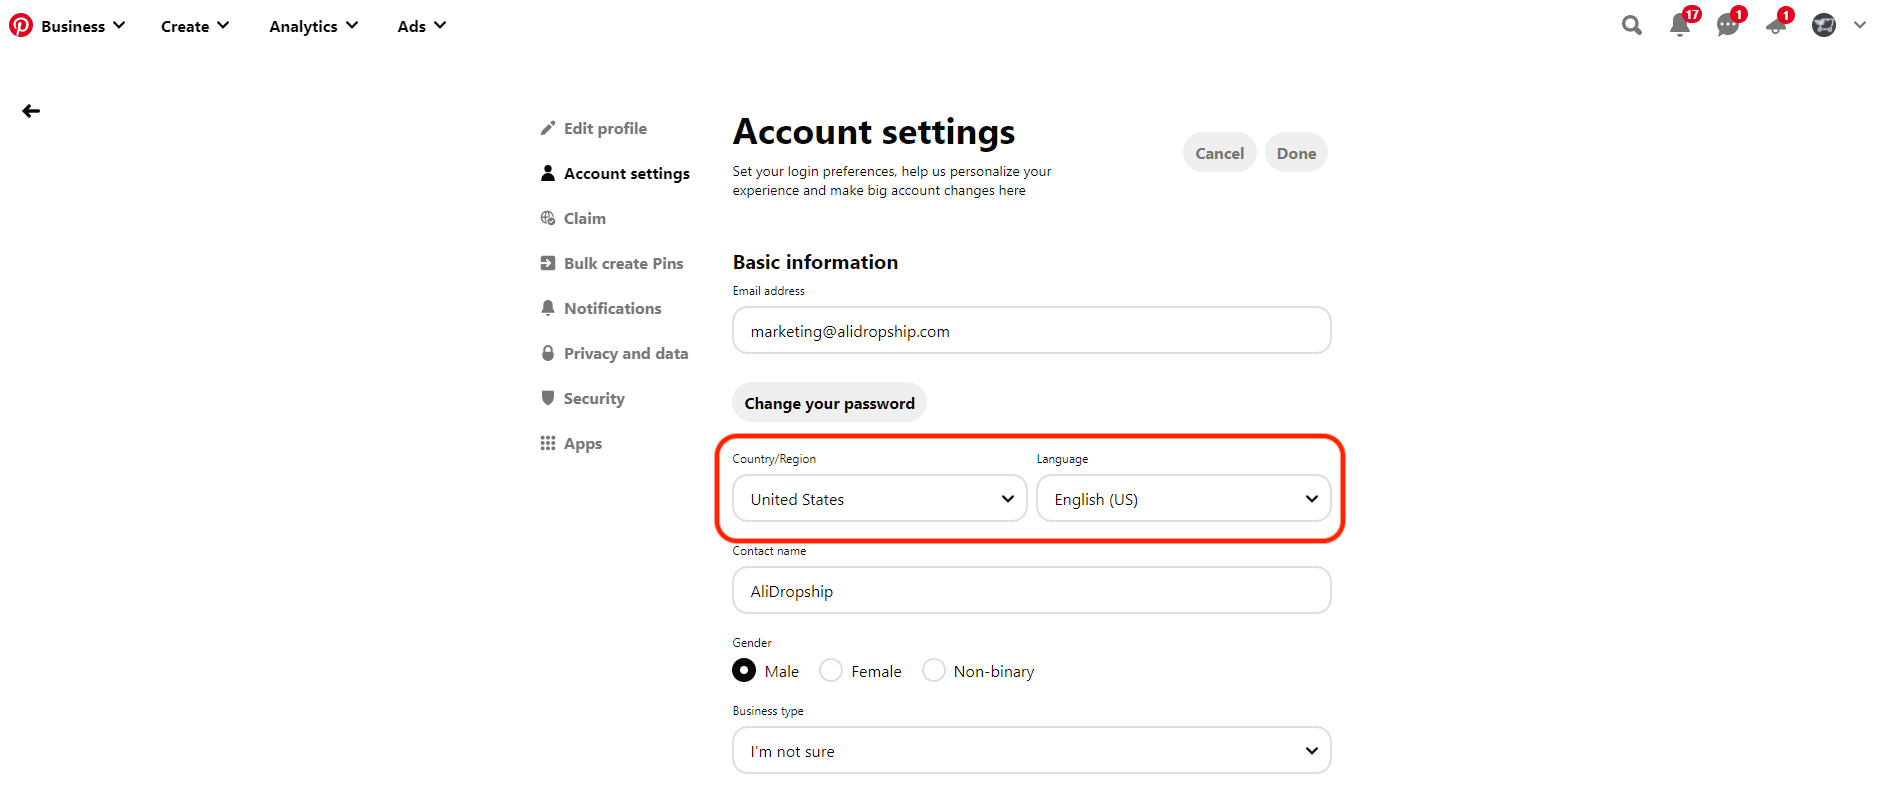Open the Business type dropdown
The height and width of the screenshot is (804, 1877).
1031,750
